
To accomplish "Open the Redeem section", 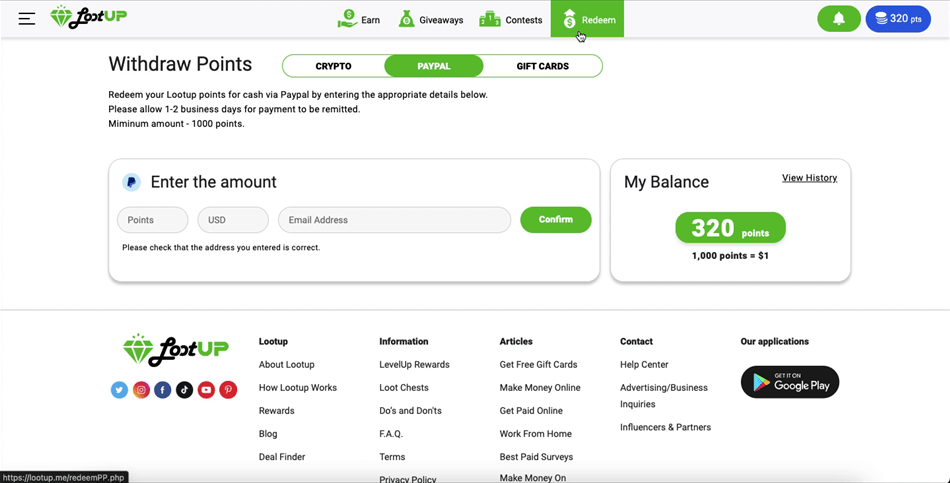I will tap(587, 19).
